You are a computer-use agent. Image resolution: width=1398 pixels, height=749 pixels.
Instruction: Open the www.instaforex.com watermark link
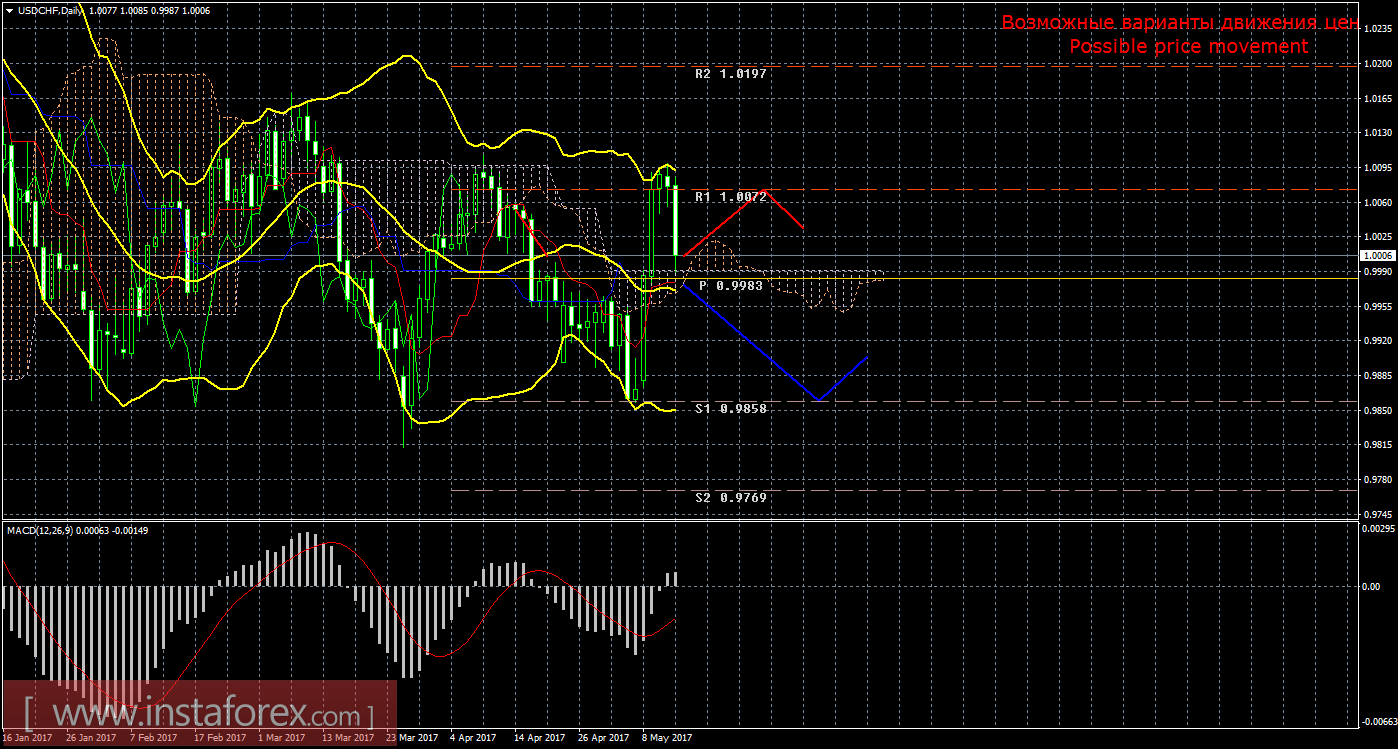200,715
